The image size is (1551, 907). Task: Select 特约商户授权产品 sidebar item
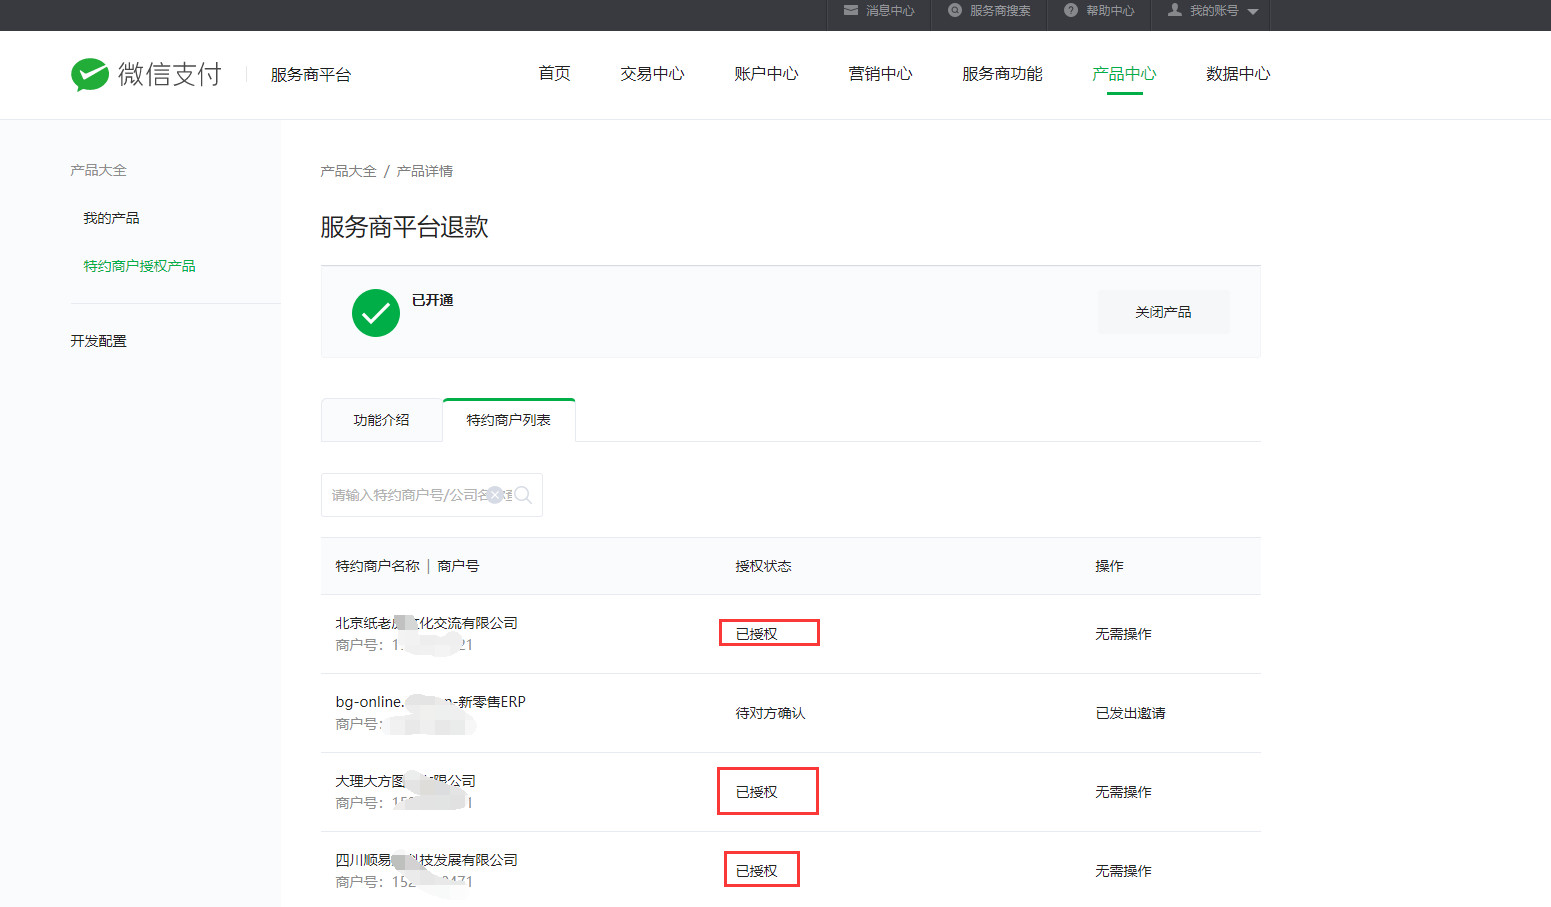[139, 266]
